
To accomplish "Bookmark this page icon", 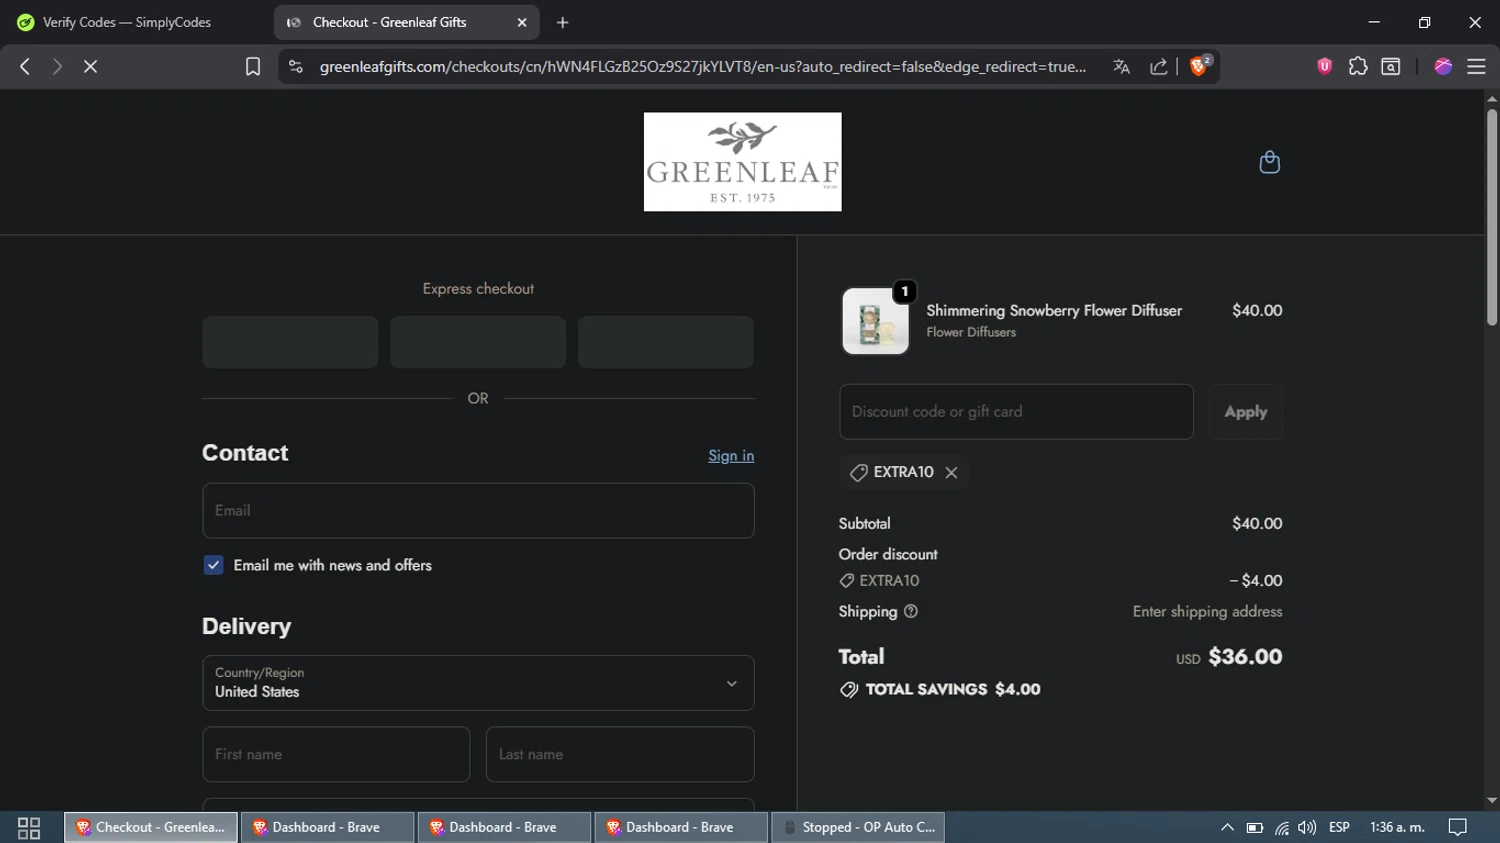I will click(x=253, y=66).
